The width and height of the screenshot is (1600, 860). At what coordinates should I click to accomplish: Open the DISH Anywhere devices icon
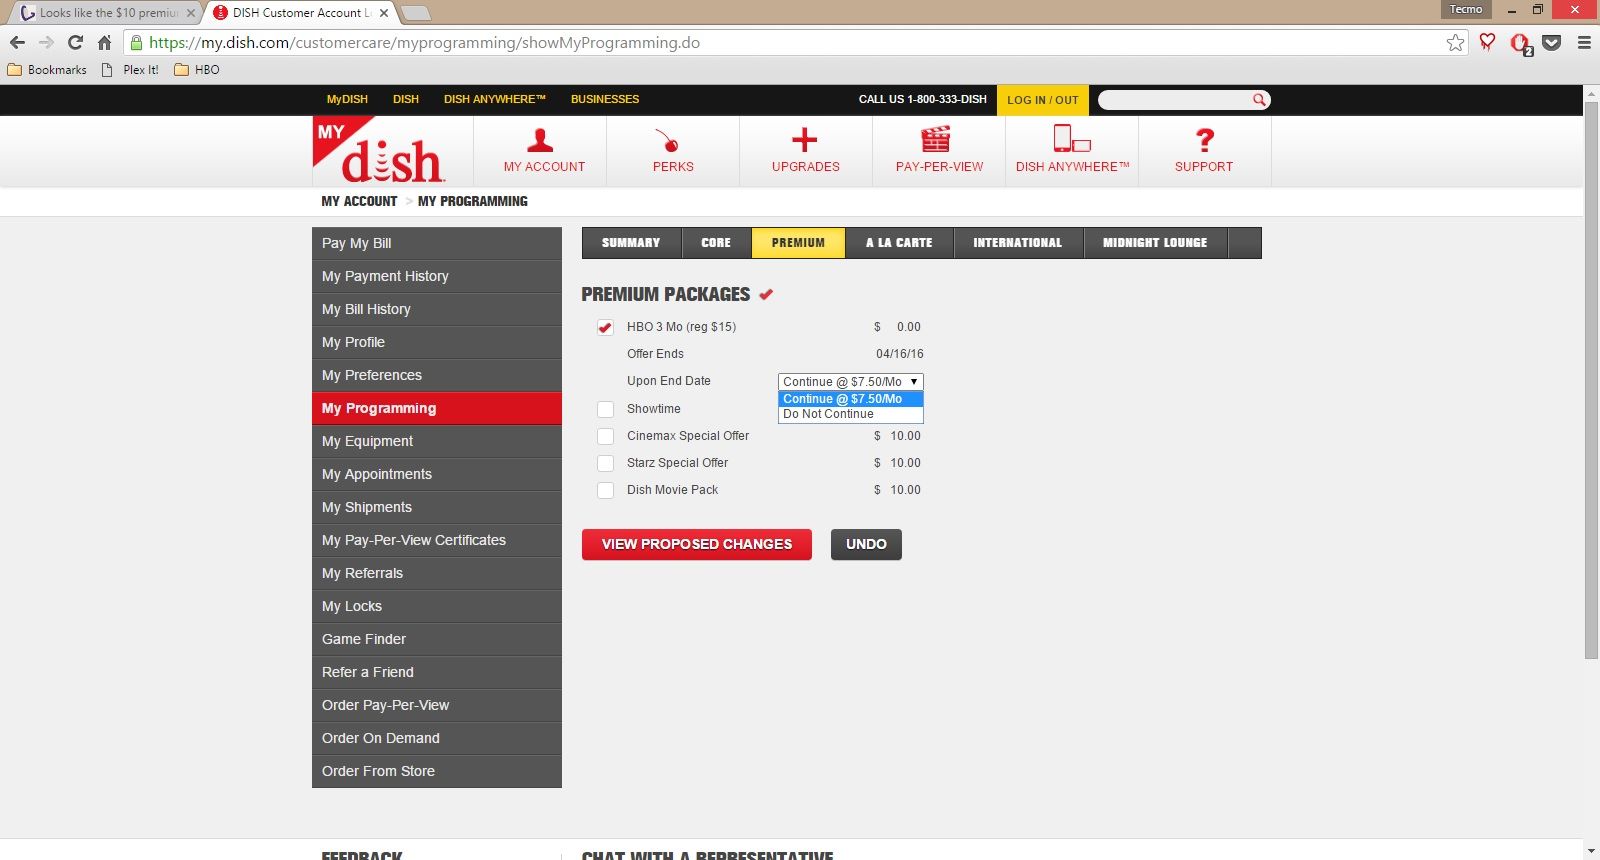1072,138
